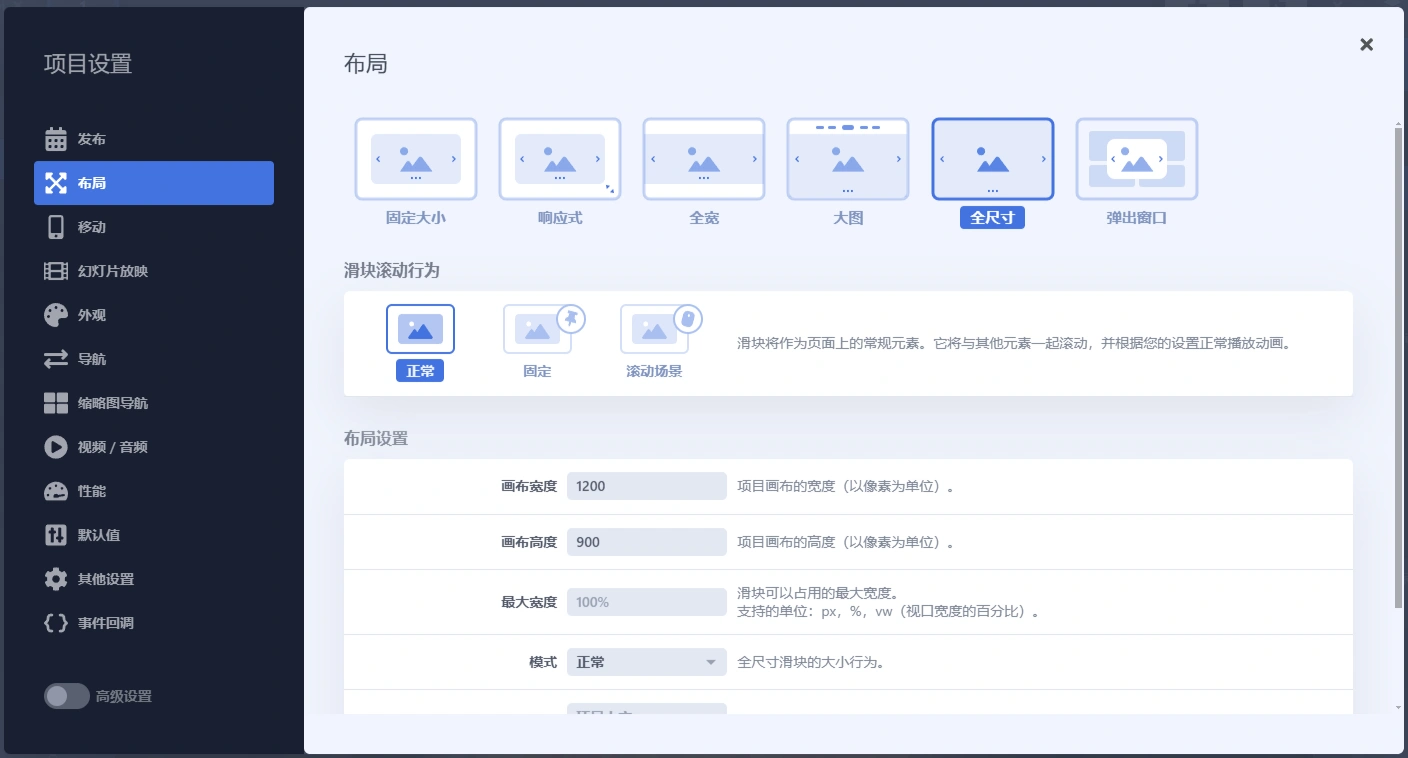Go to the 导航 settings tab

tap(90, 359)
